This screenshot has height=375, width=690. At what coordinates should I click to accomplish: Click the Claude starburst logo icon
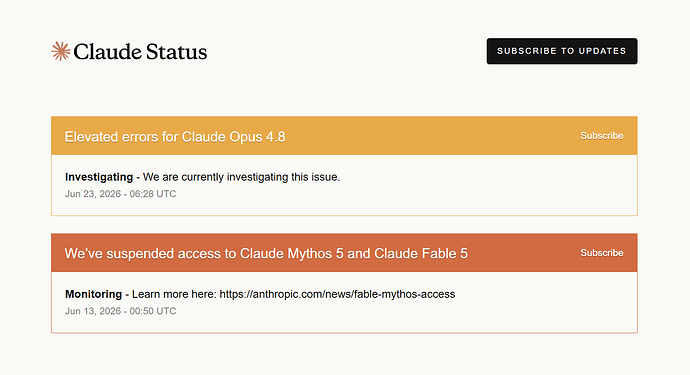point(61,51)
